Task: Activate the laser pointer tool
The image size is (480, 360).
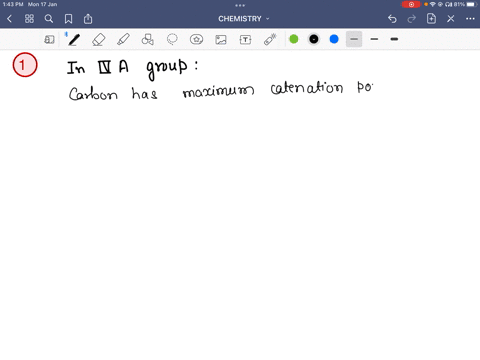Action: tap(270, 39)
